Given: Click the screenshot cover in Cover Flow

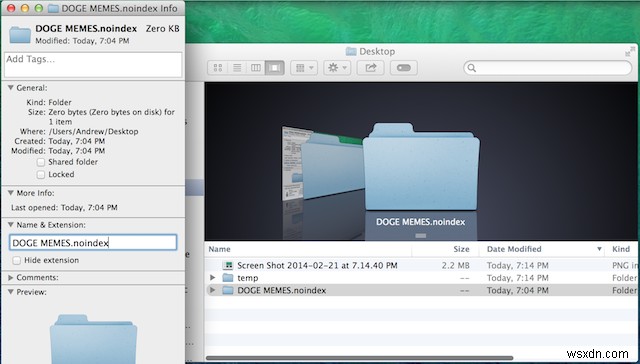Looking at the screenshot, I should click(291, 163).
